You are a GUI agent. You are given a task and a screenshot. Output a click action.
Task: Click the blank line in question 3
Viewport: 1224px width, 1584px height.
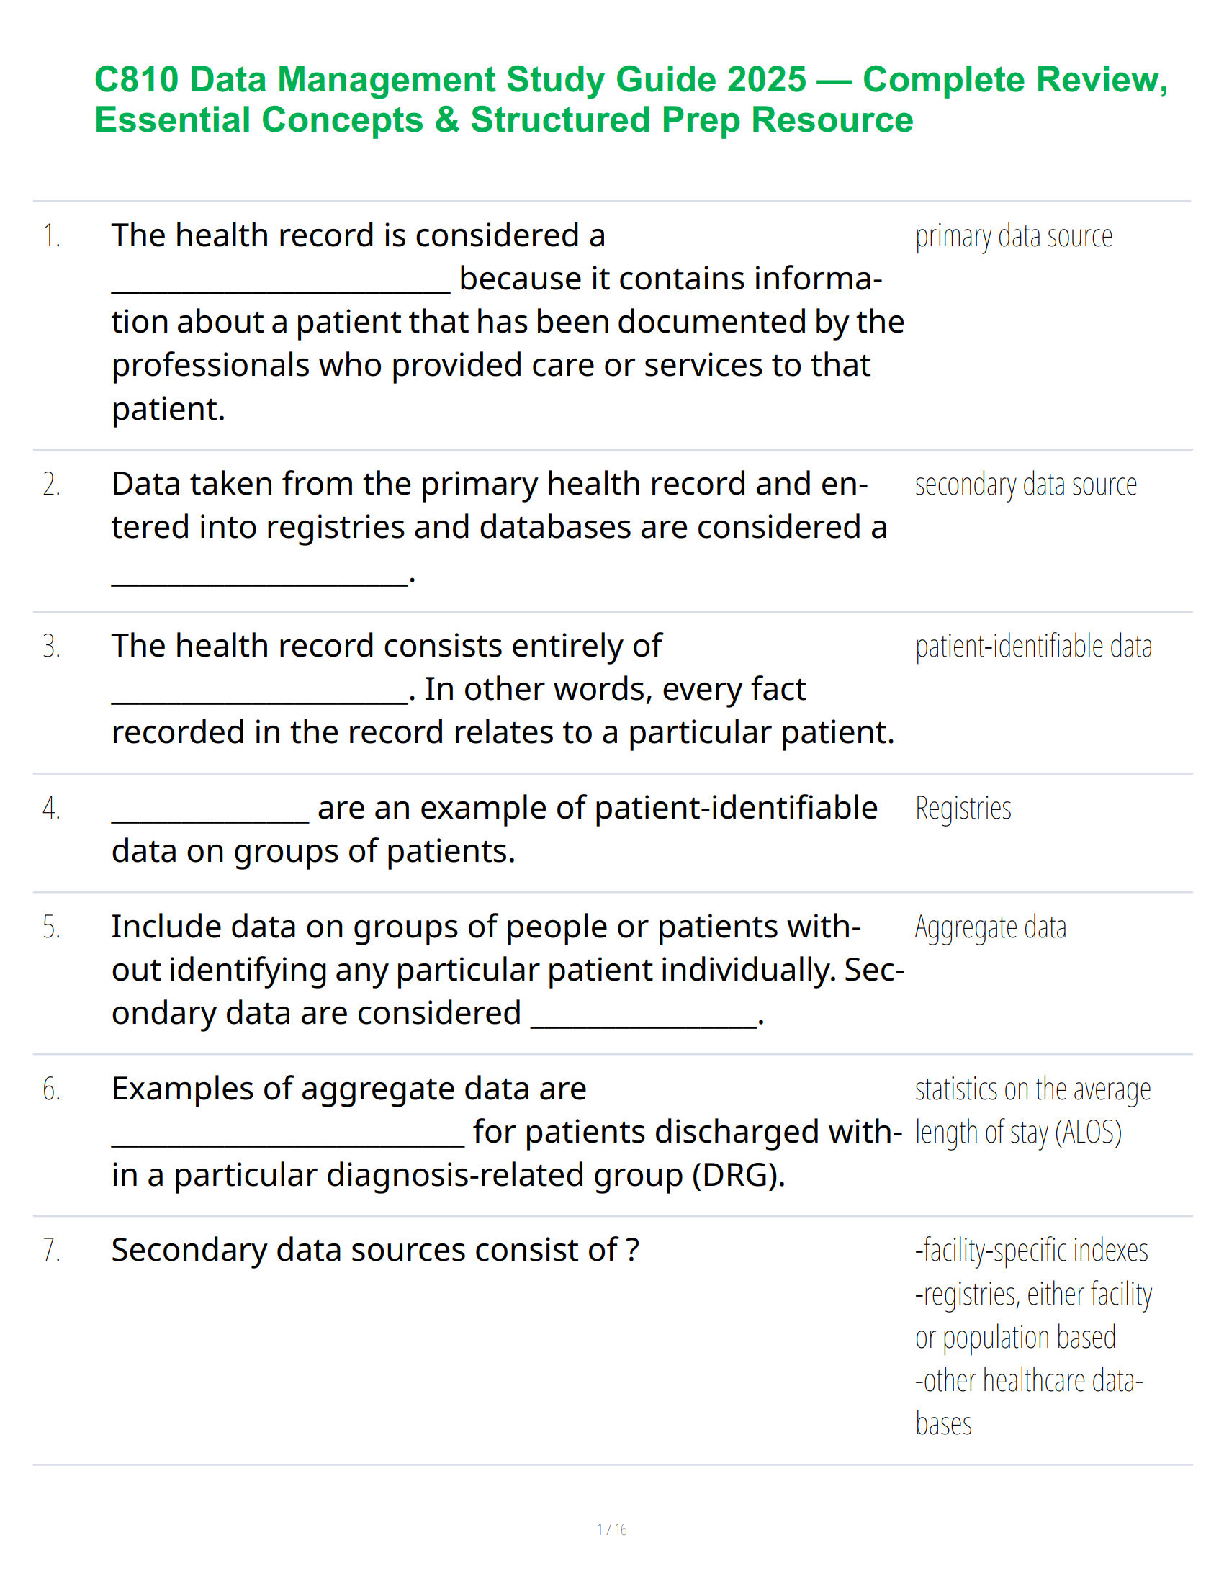259,698
